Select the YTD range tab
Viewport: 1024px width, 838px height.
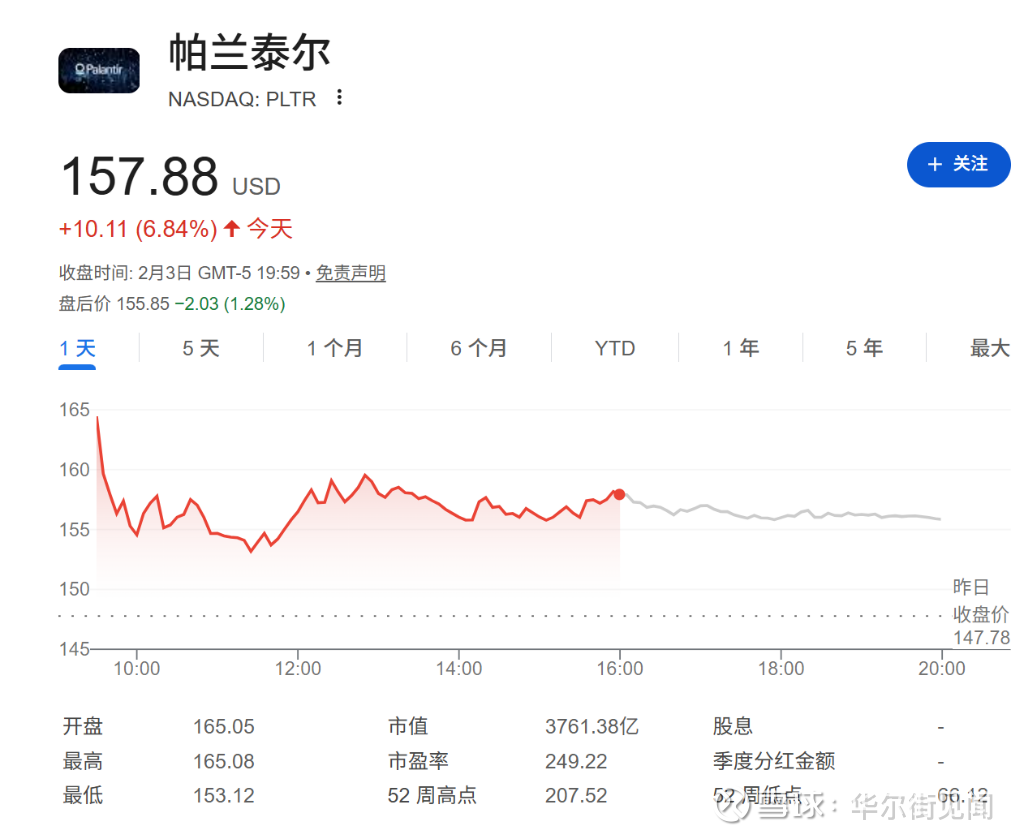615,348
